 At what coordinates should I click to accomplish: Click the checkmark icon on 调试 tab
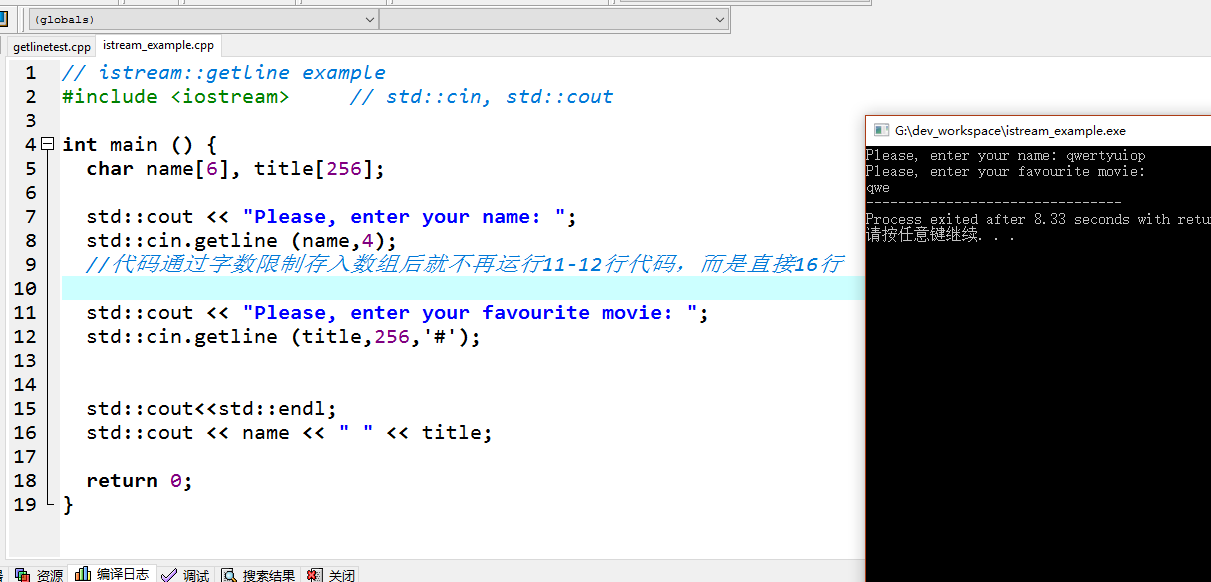pos(169,575)
